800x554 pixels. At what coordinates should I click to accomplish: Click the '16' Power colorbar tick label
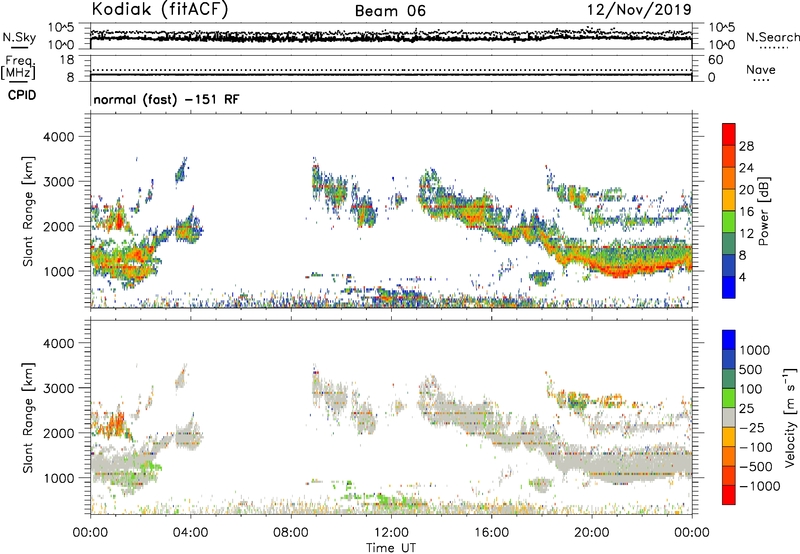(x=746, y=212)
